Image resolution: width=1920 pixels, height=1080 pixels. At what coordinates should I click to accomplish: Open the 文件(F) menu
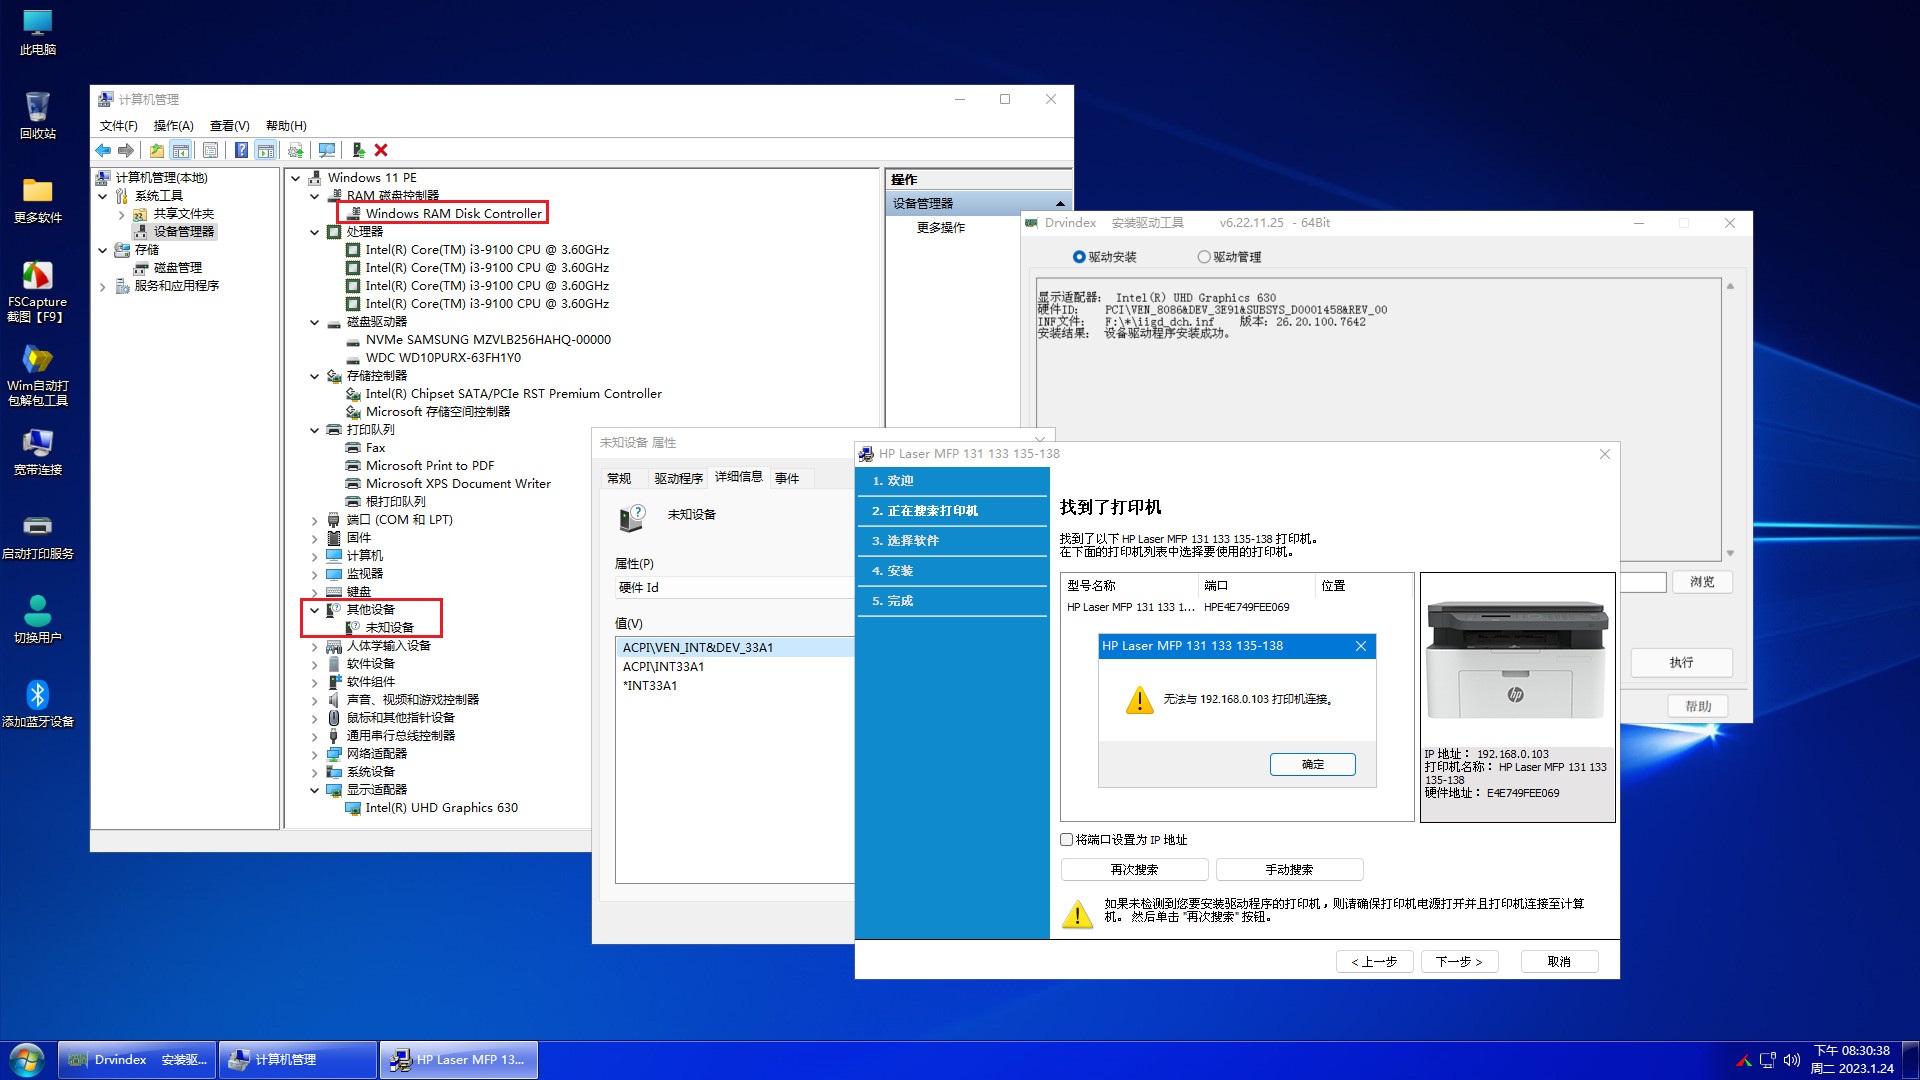tap(119, 126)
